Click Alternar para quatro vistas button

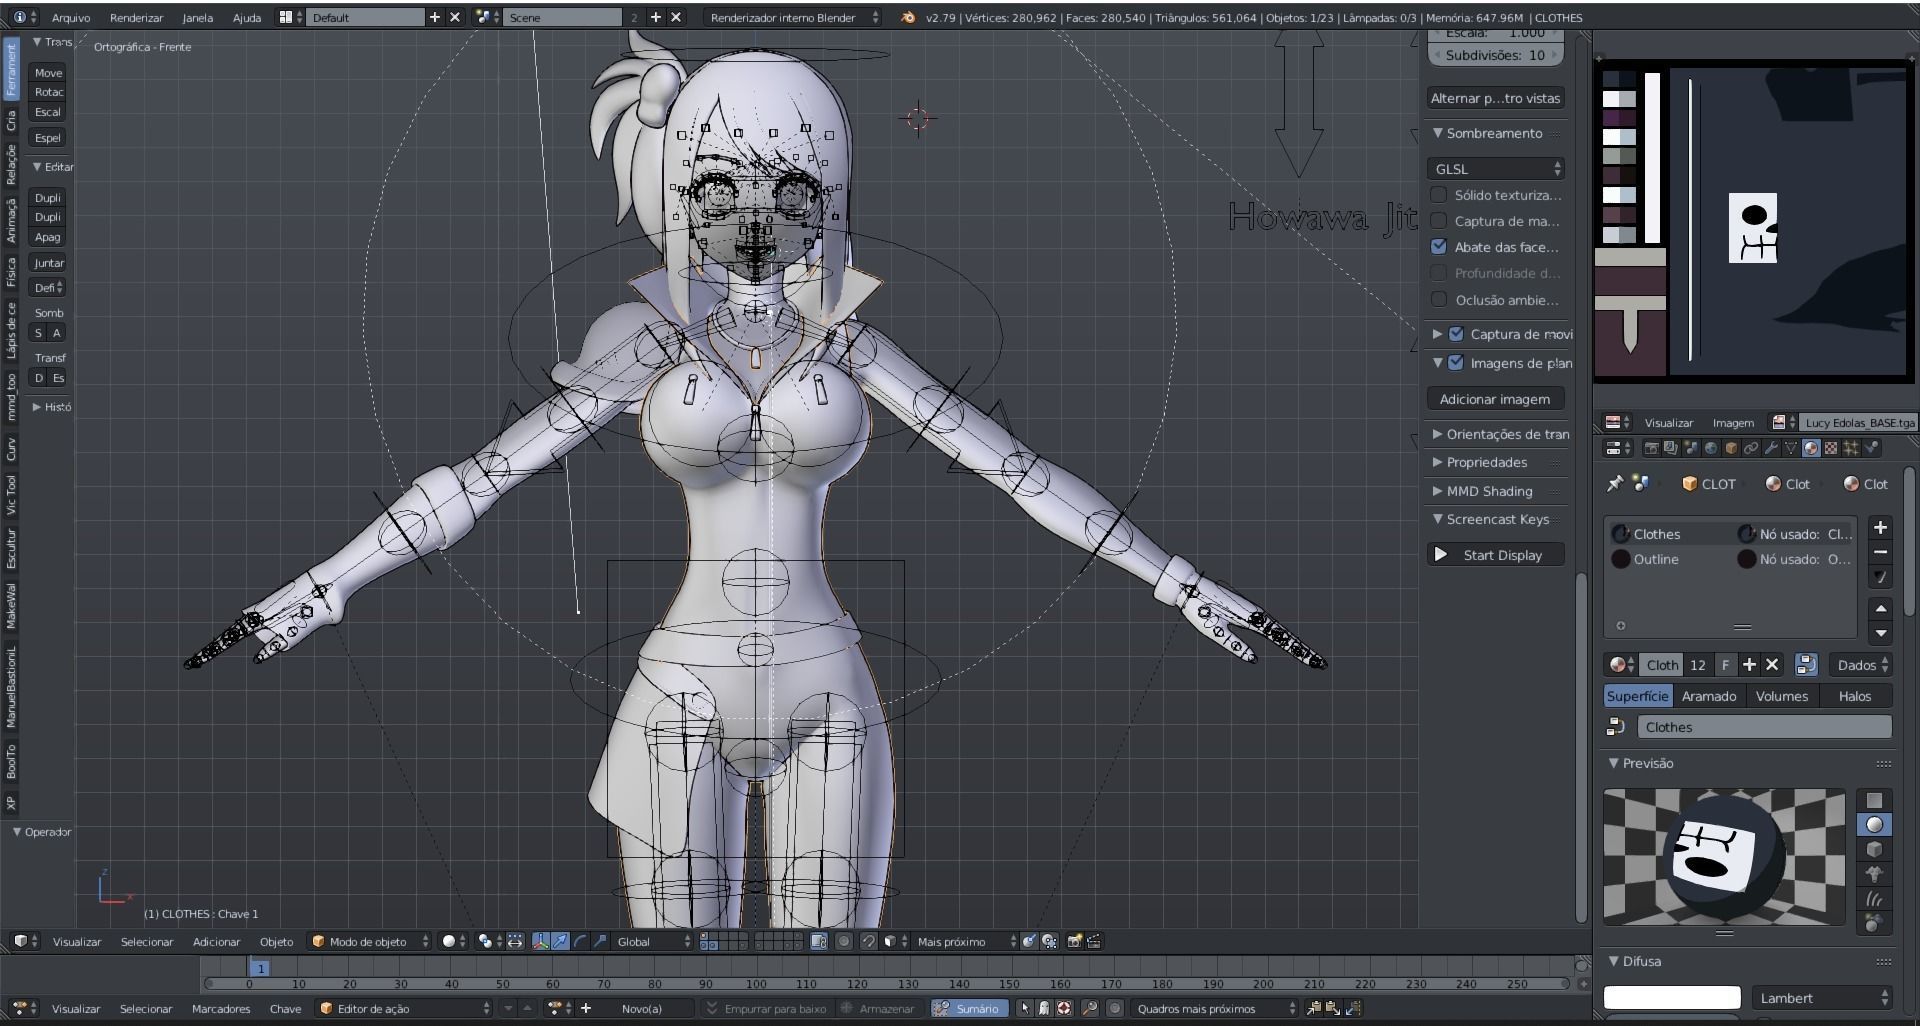point(1496,98)
